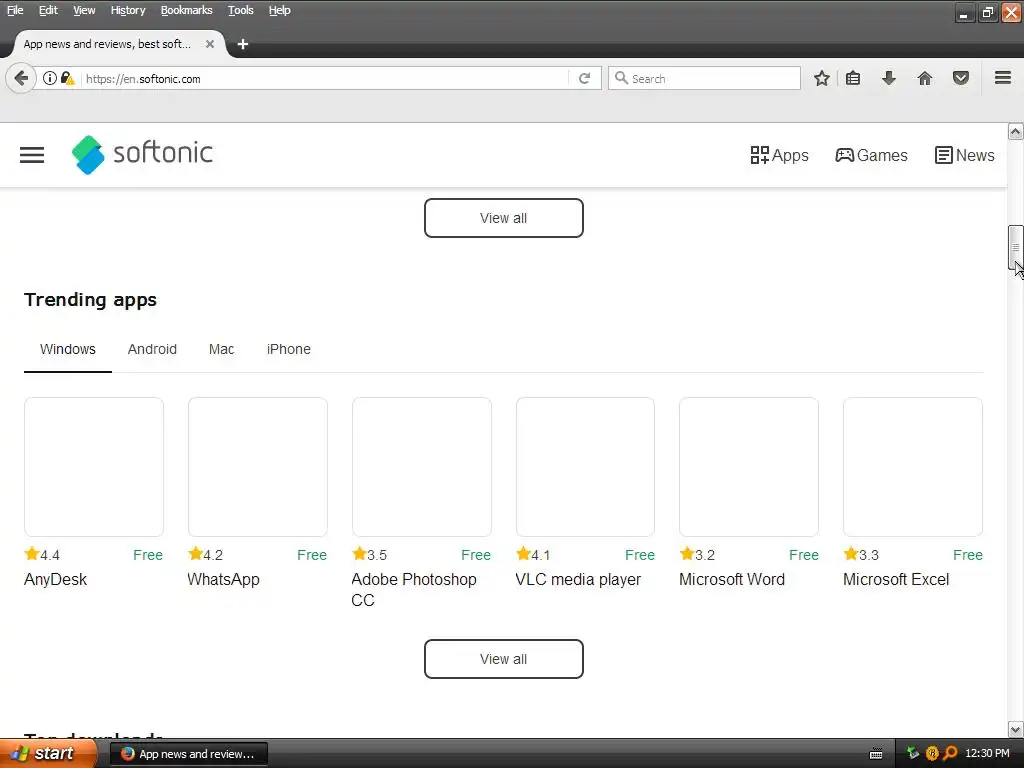Click the AnyDesk app title
This screenshot has height=768, width=1024.
[56, 579]
